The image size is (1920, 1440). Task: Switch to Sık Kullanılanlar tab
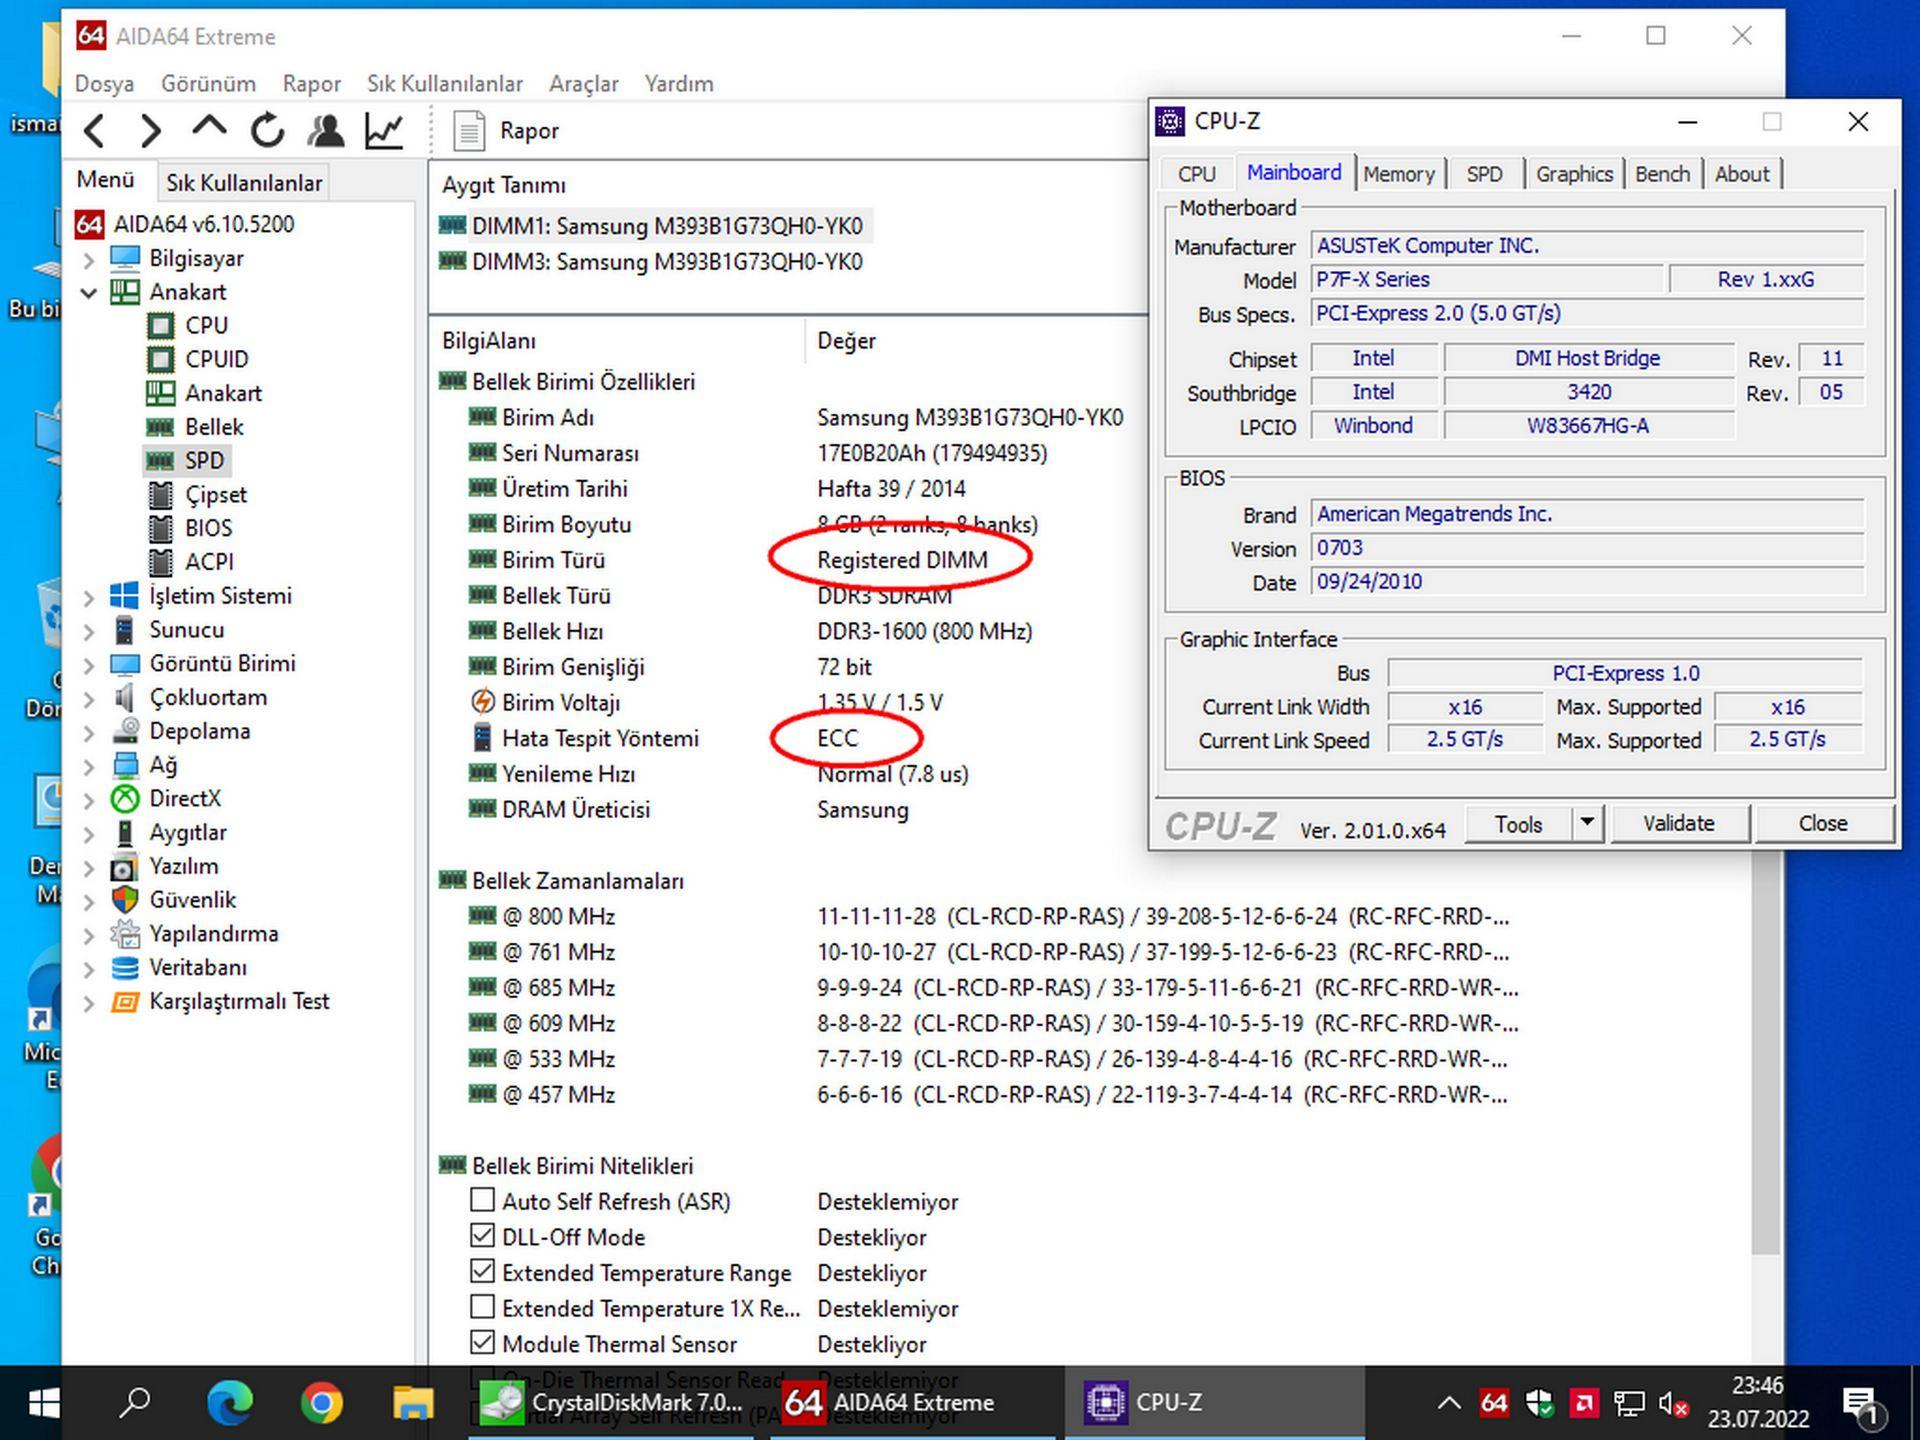click(244, 183)
